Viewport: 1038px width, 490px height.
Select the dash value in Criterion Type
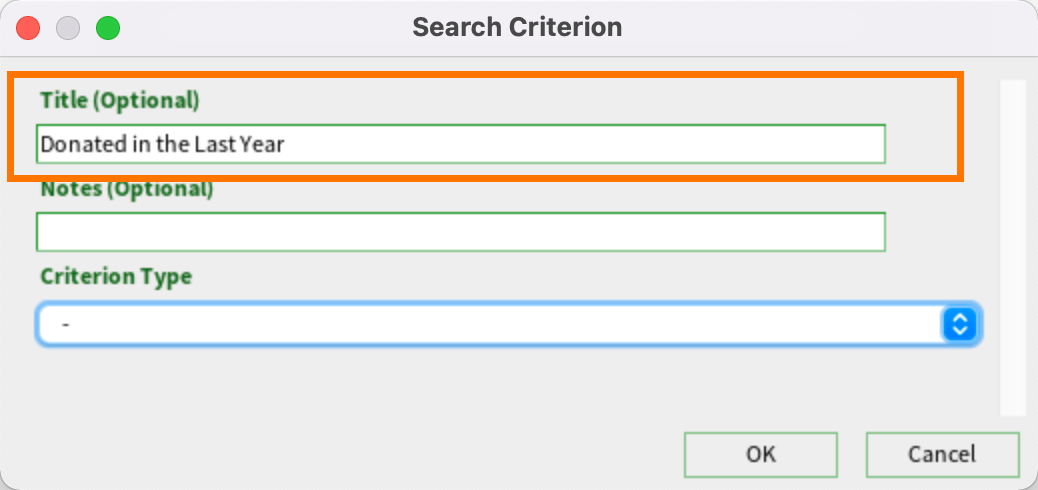click(66, 325)
